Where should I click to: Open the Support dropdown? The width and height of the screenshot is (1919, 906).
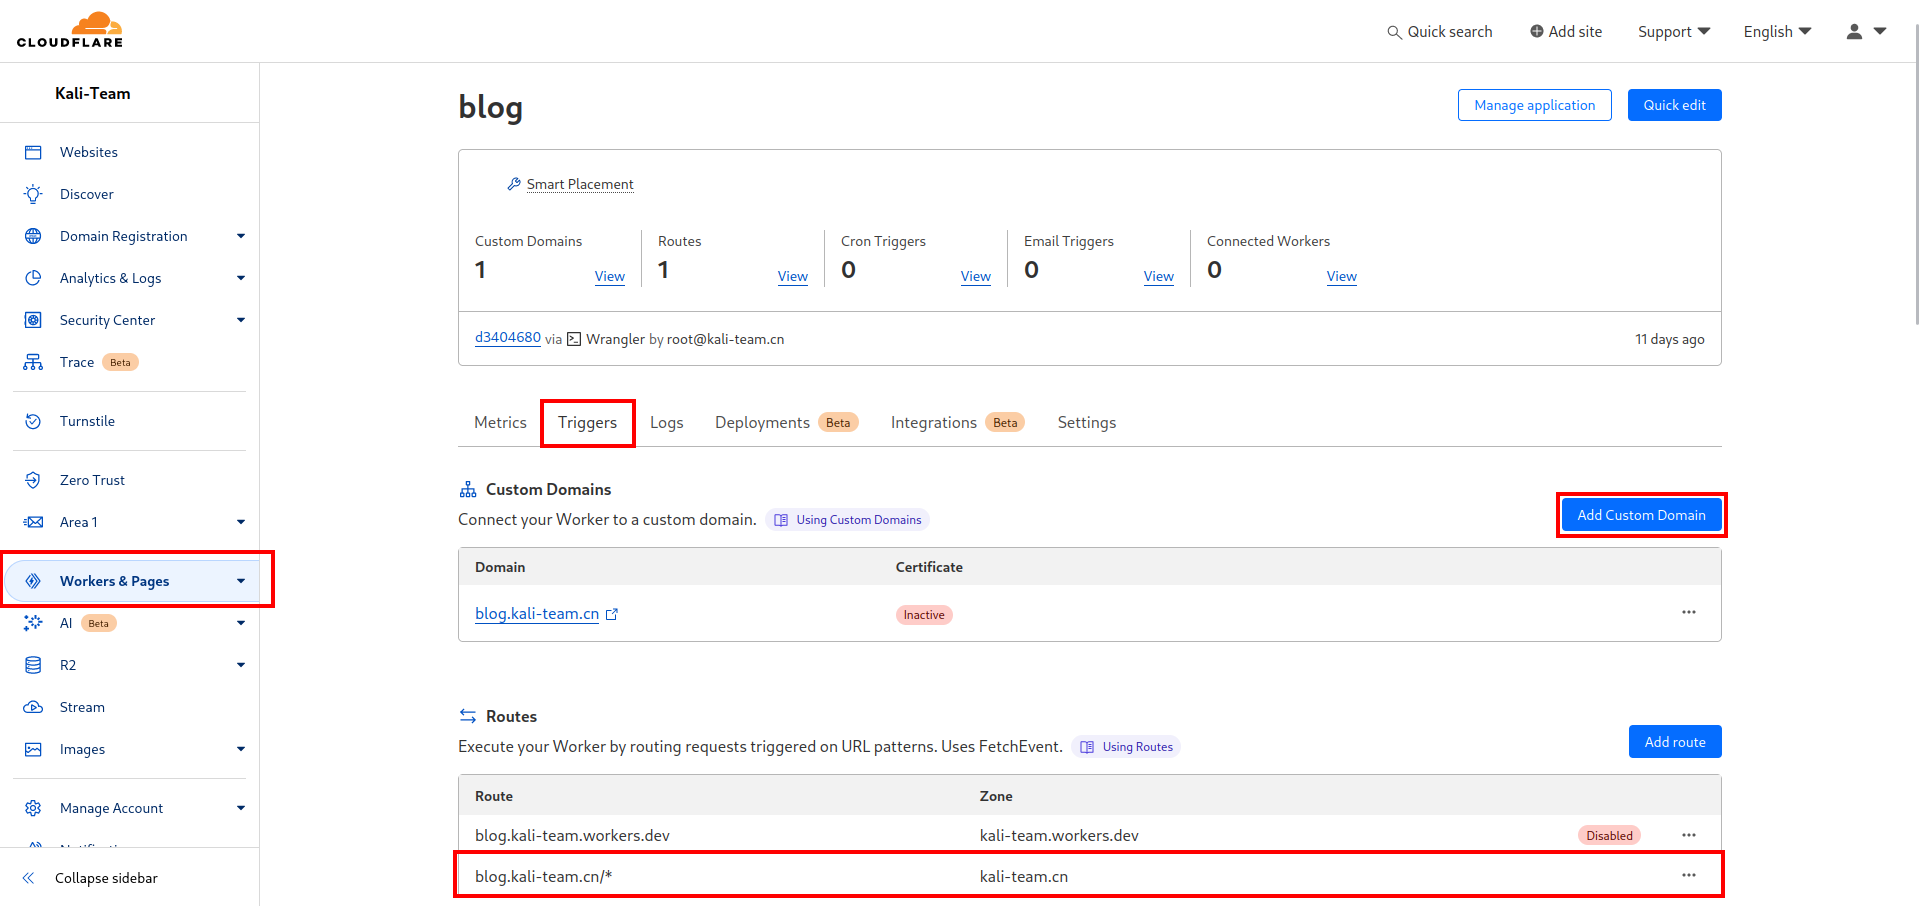click(1674, 32)
